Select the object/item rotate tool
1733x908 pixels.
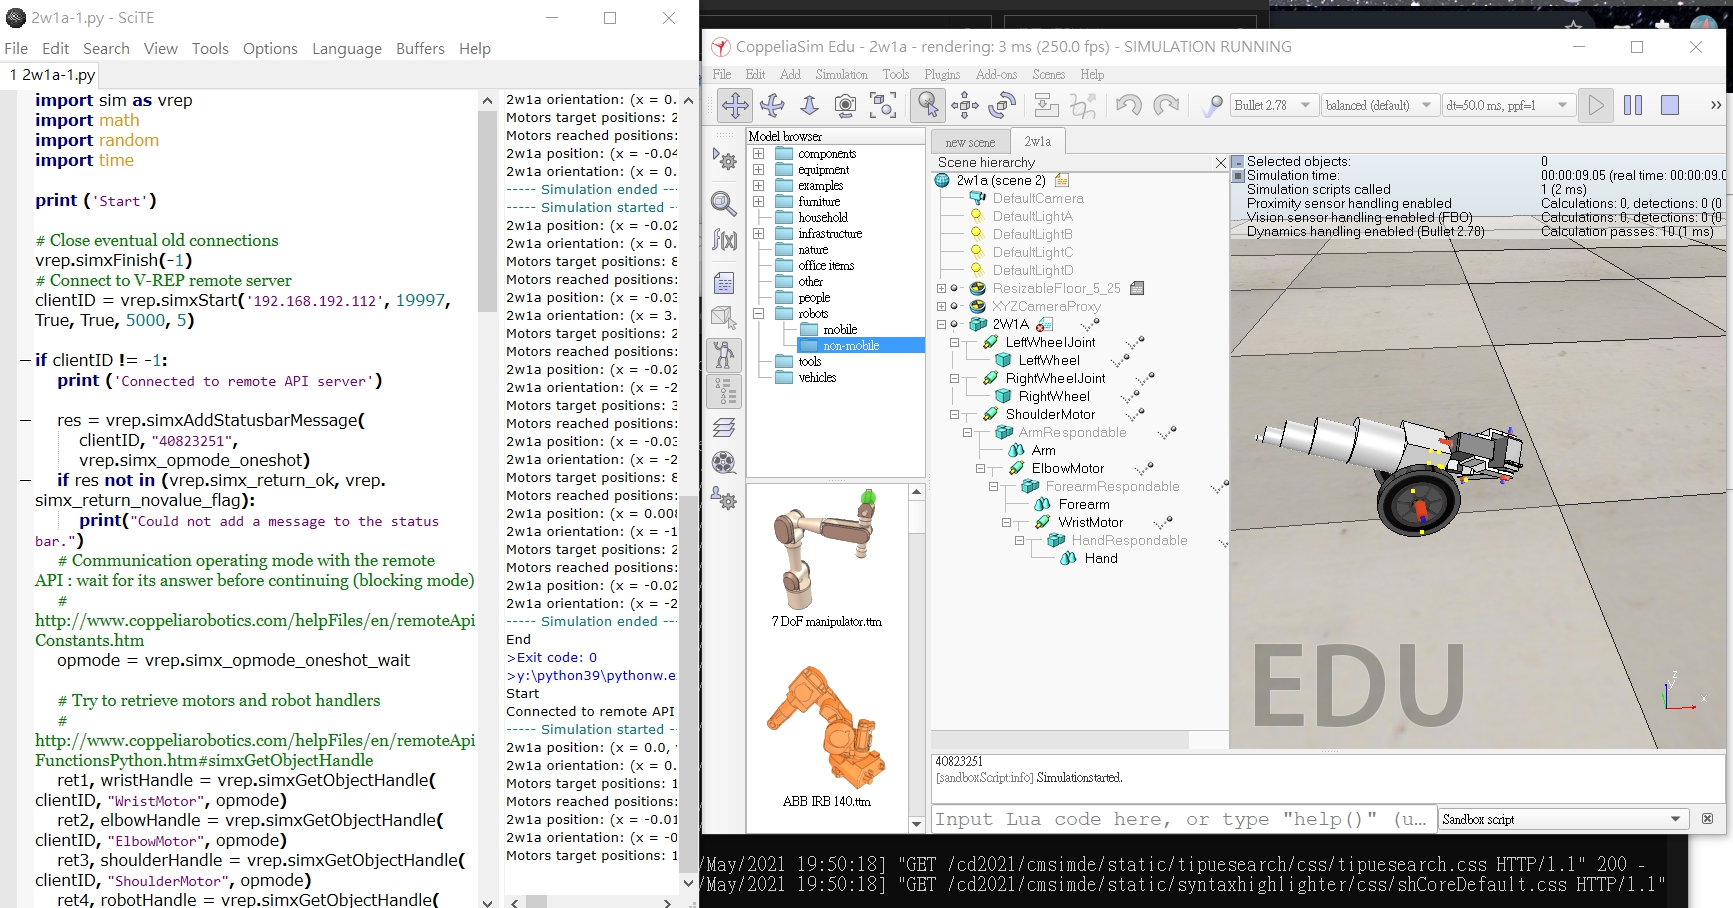pos(1002,105)
